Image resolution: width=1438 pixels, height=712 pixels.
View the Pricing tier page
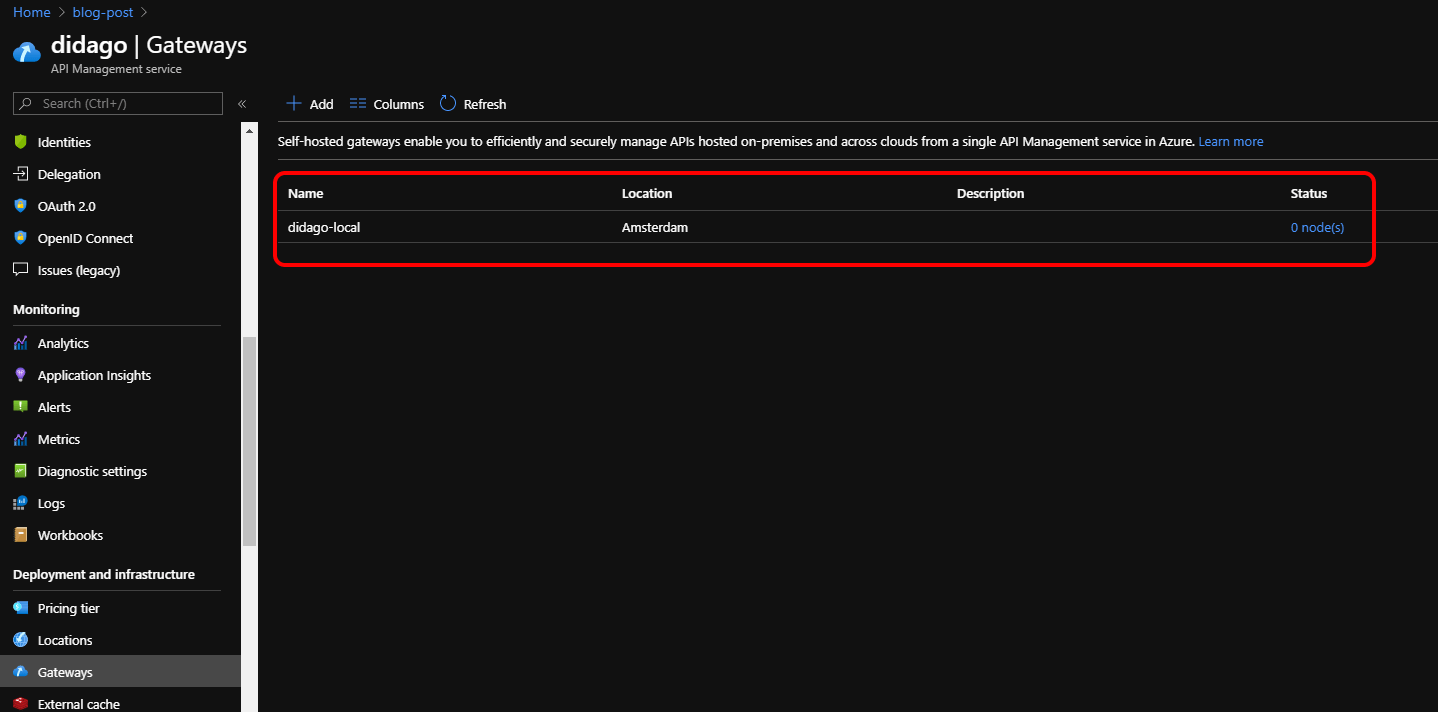coord(67,608)
